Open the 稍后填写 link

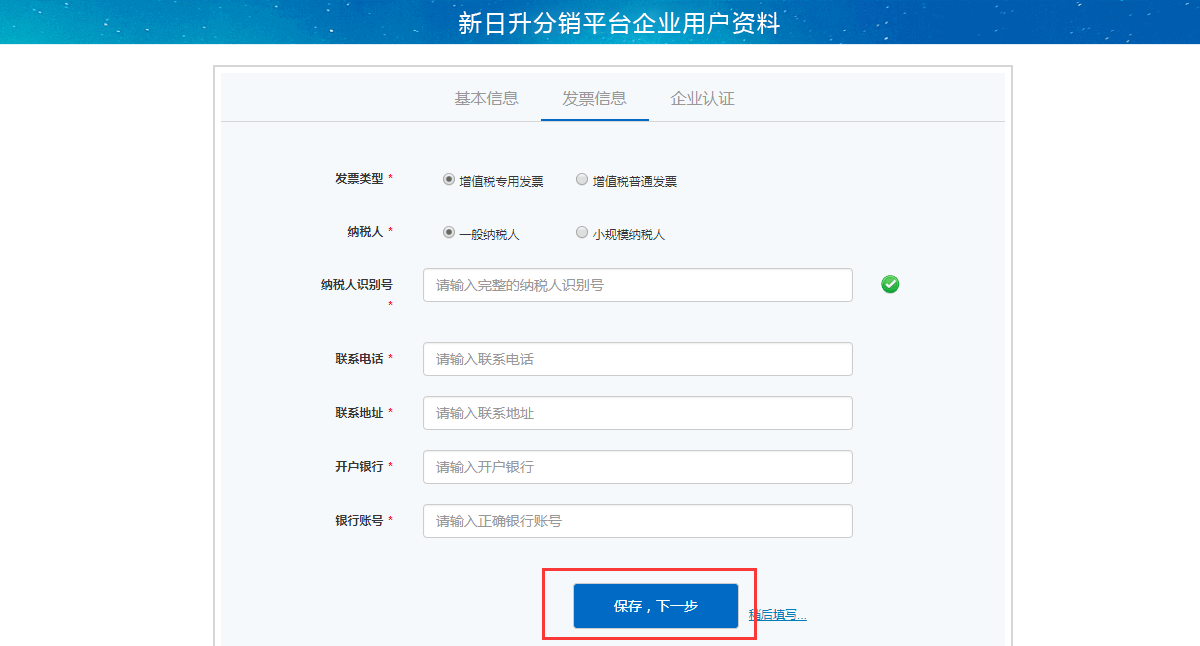(x=777, y=615)
